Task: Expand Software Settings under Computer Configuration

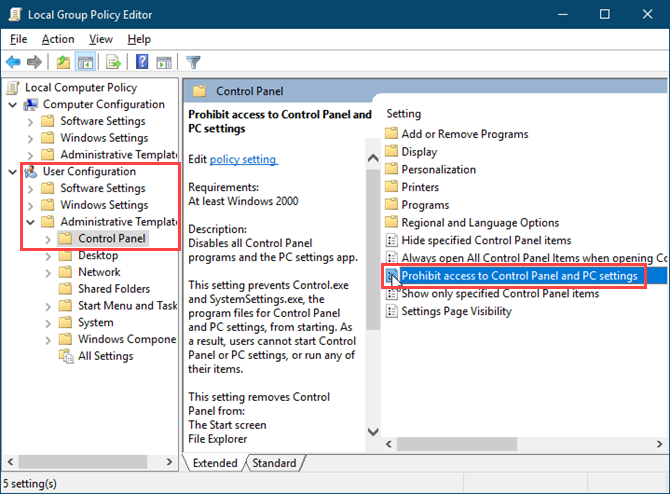Action: click(30, 122)
